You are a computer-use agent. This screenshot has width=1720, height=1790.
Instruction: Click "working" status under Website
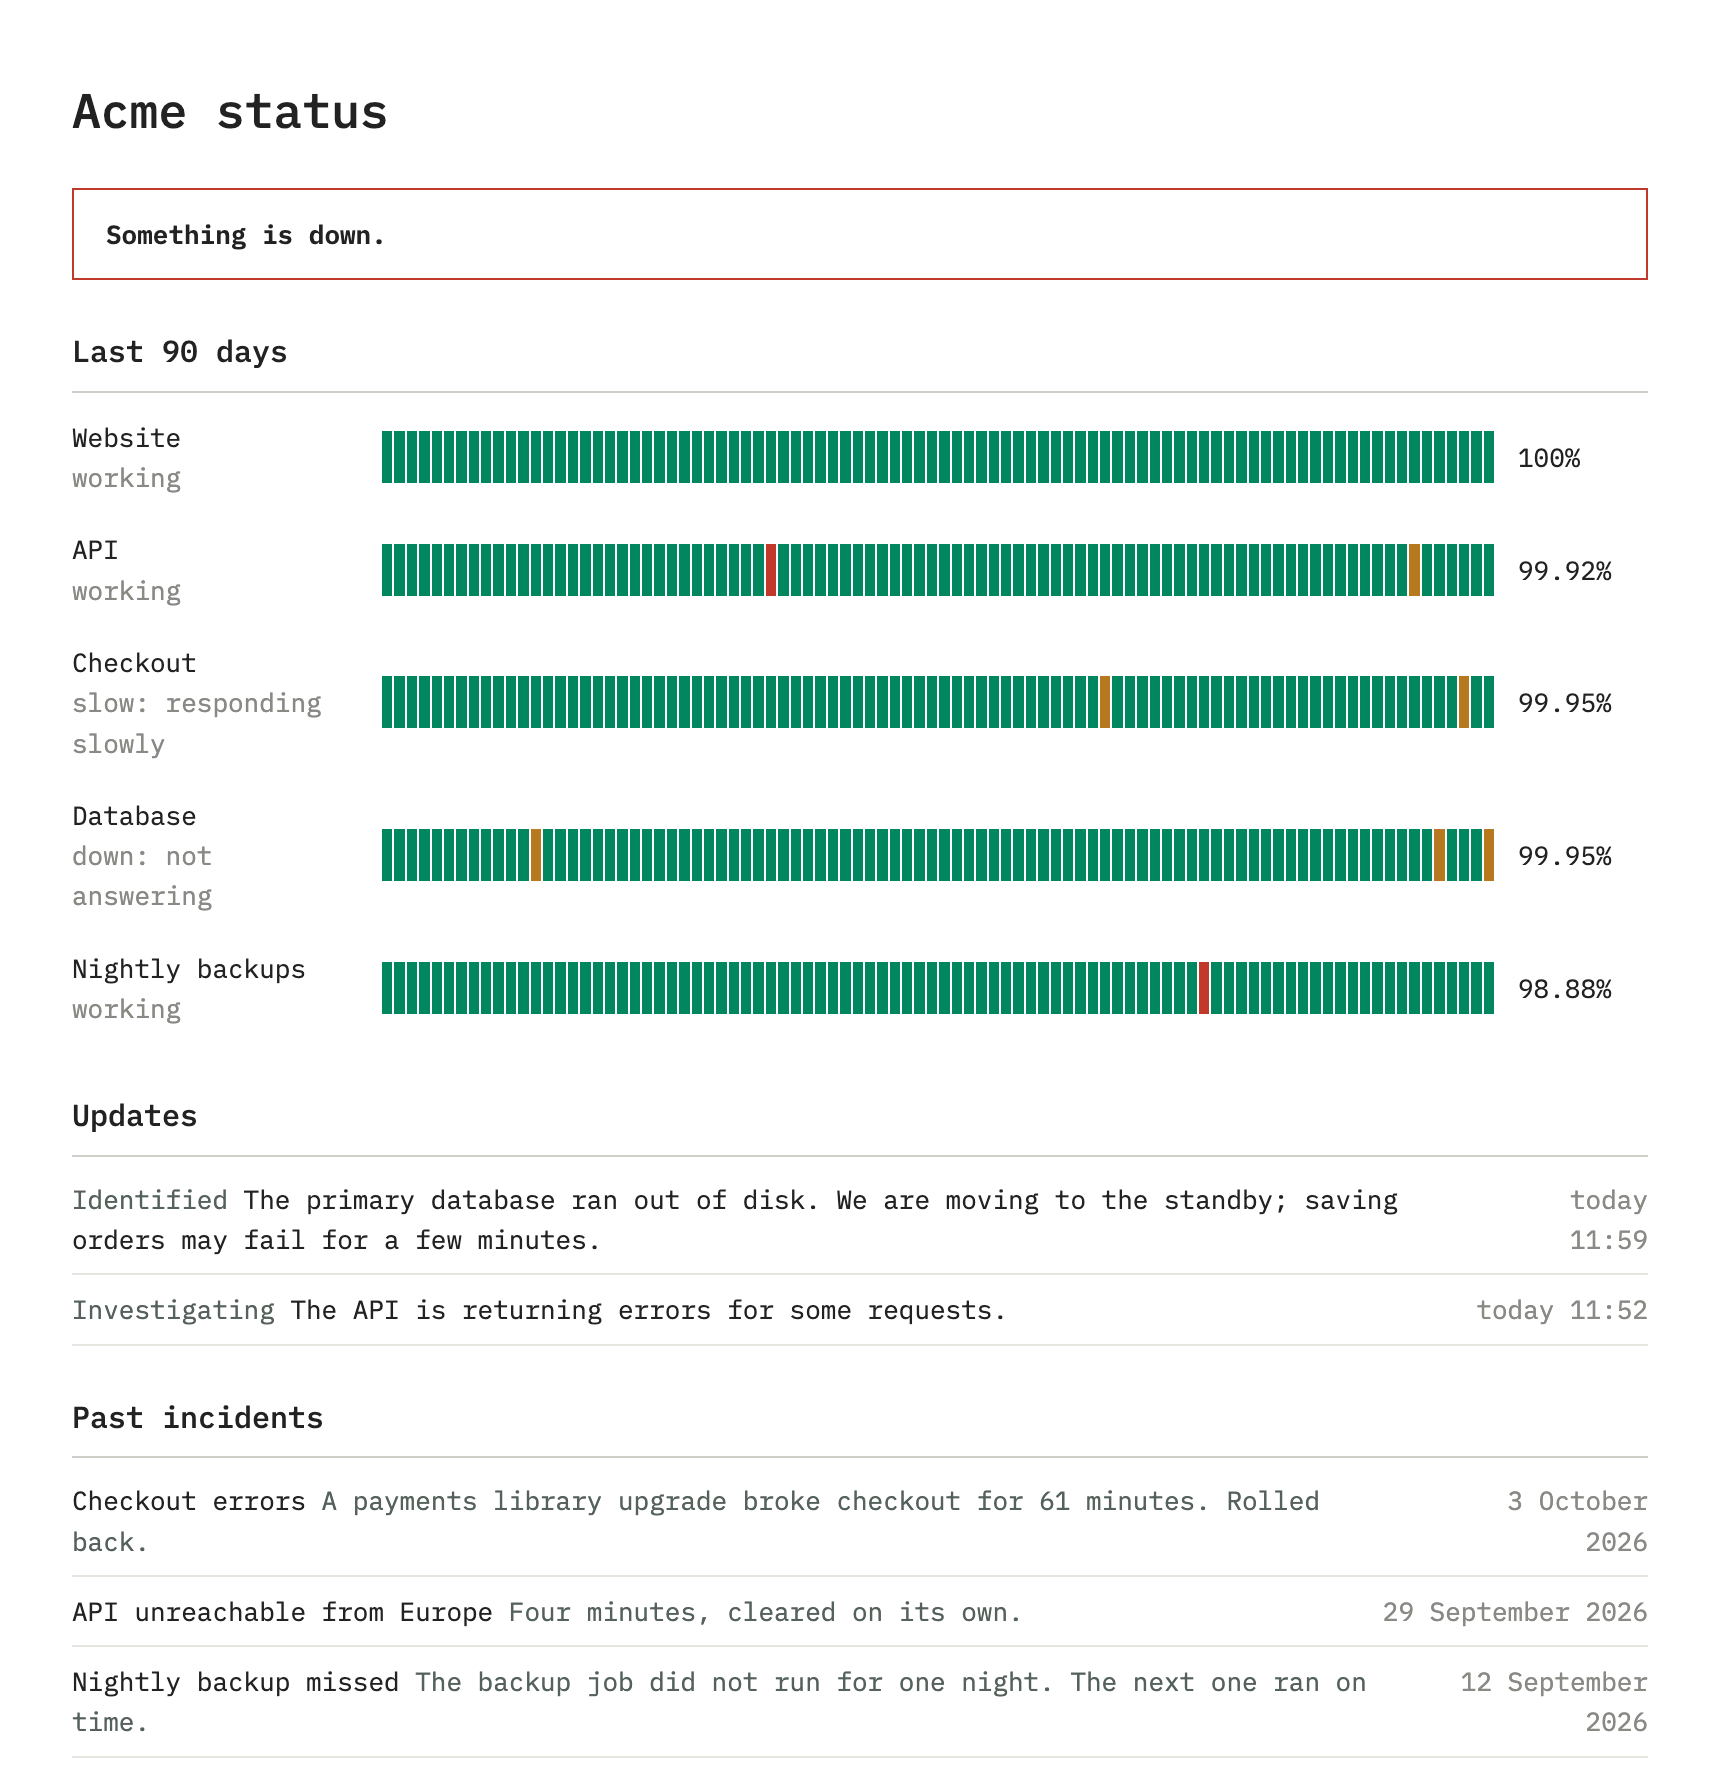(x=126, y=478)
